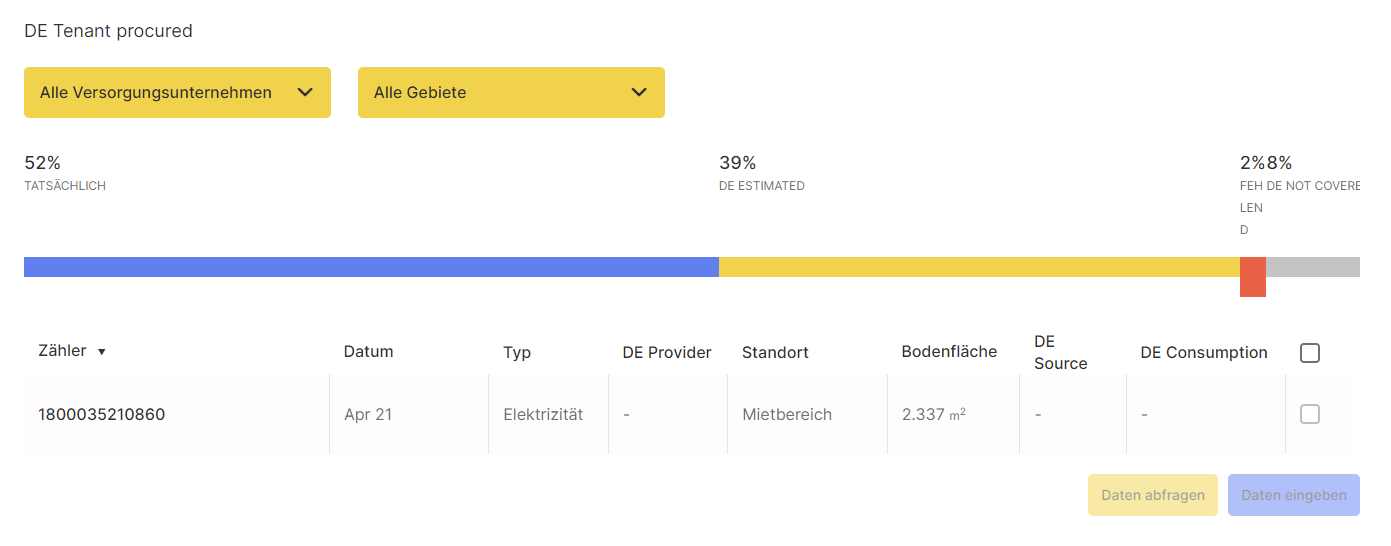The width and height of the screenshot is (1391, 546).
Task: Check the row checkbox for meter 1800035210860
Action: click(1310, 414)
